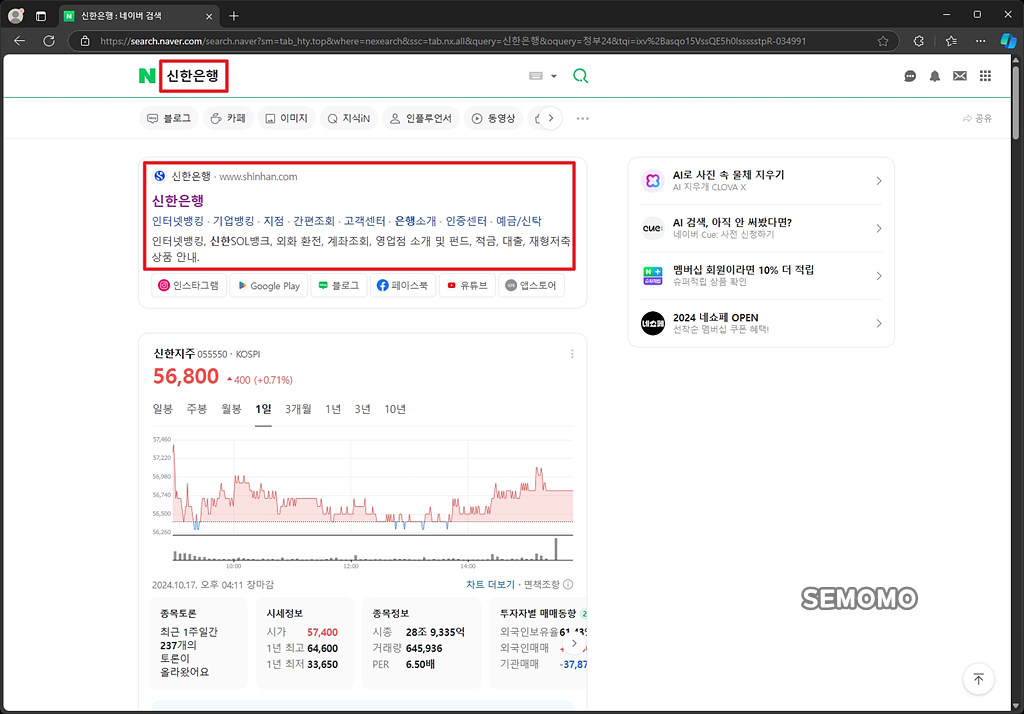This screenshot has width=1024, height=714.
Task: Open the favorites list icon in toolbar
Action: pos(951,41)
